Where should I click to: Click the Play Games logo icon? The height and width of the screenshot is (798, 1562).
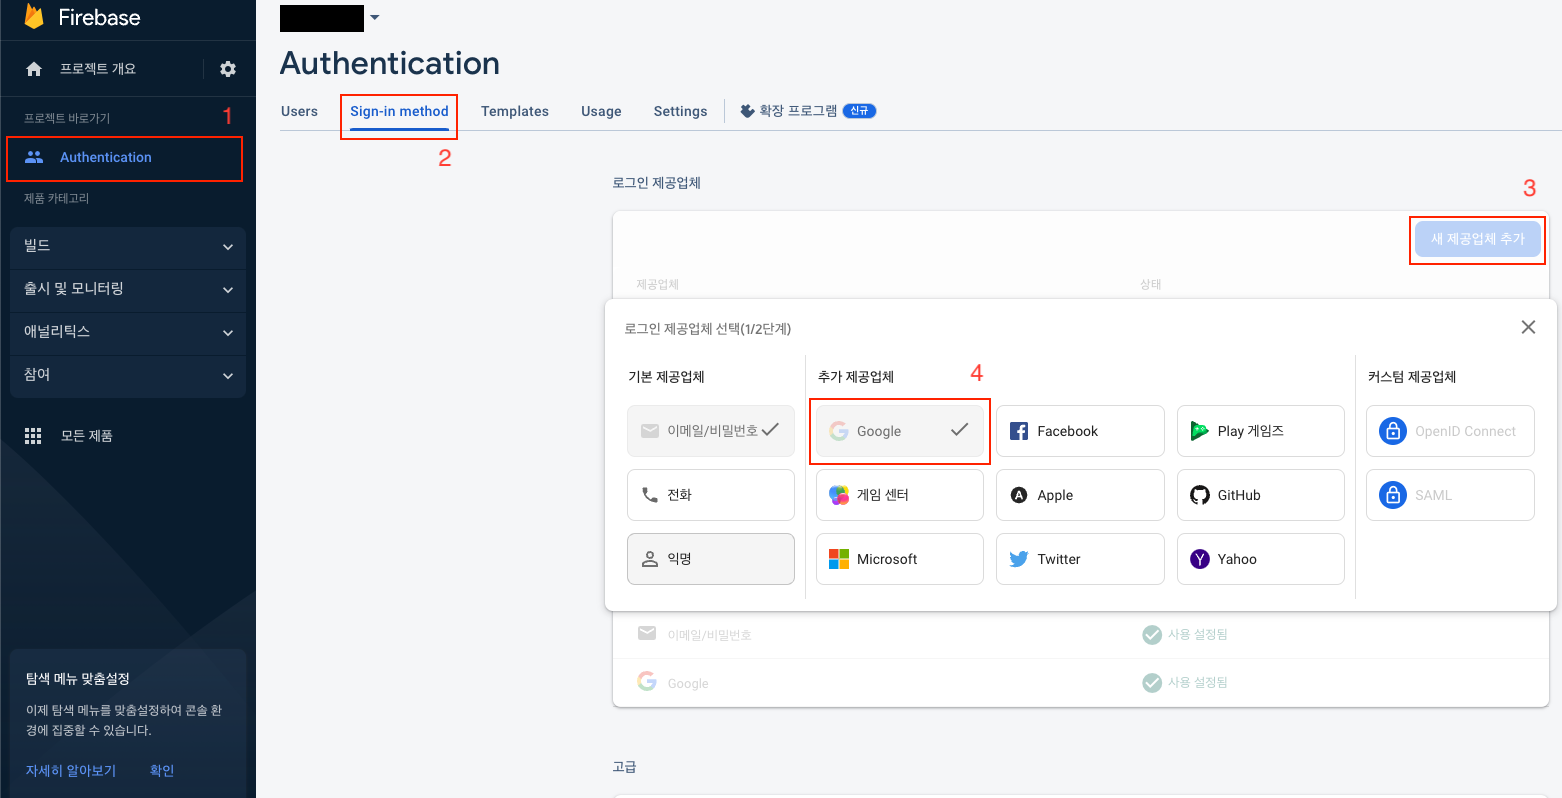(x=1200, y=431)
